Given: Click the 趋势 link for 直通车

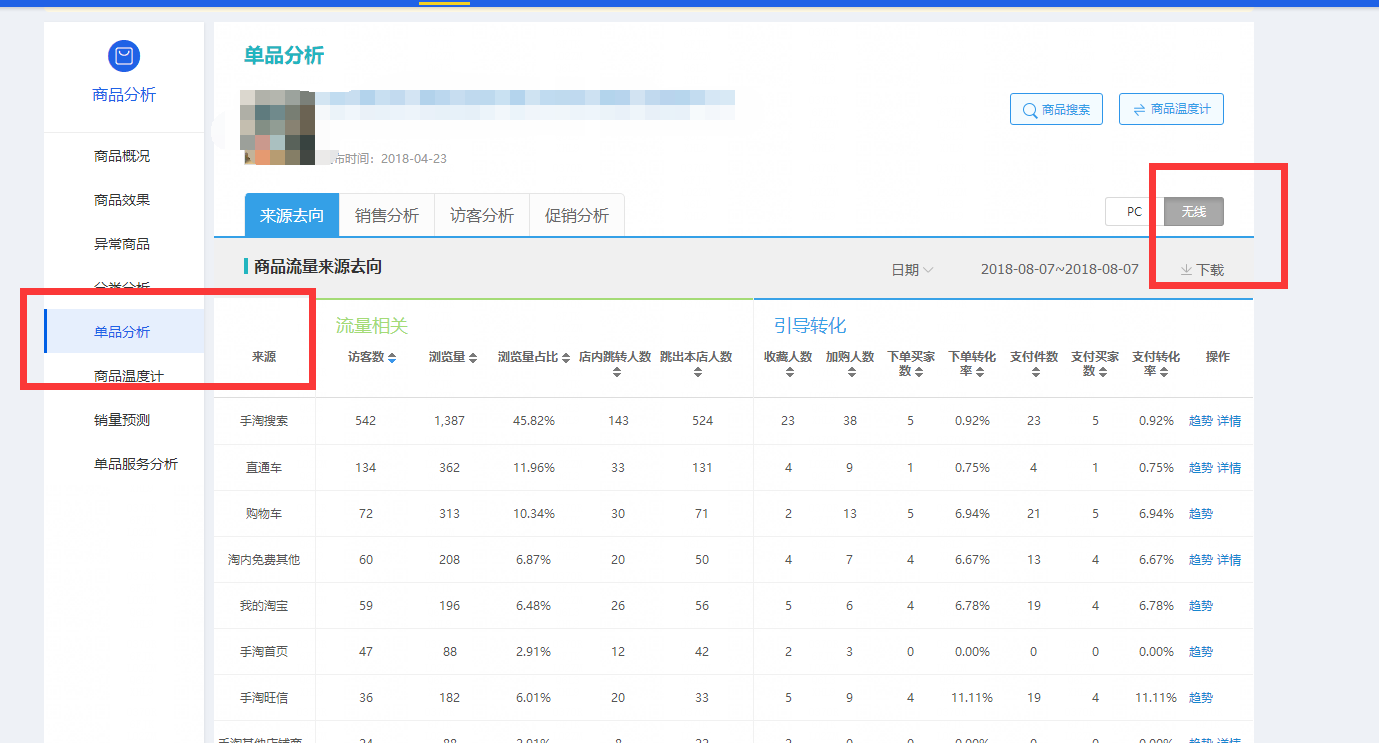Looking at the screenshot, I should tap(1200, 467).
